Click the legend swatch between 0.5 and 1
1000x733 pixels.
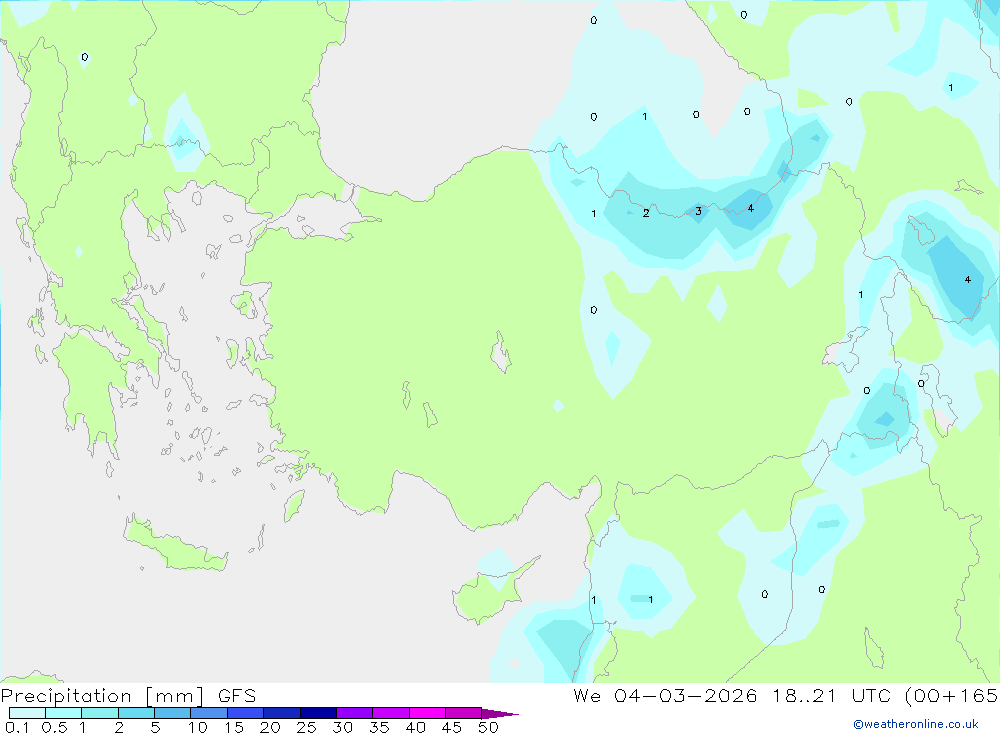click(63, 713)
